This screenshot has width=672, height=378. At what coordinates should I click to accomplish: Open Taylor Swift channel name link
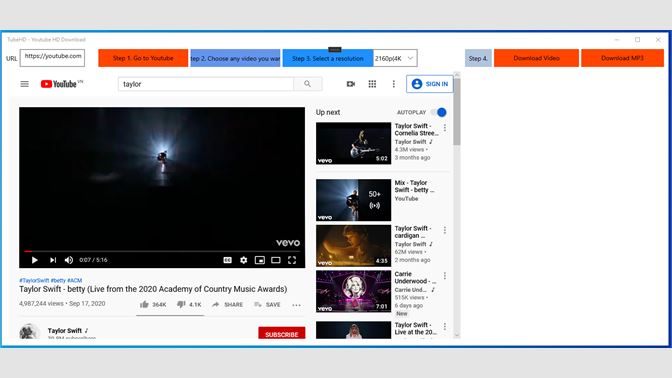pos(65,330)
